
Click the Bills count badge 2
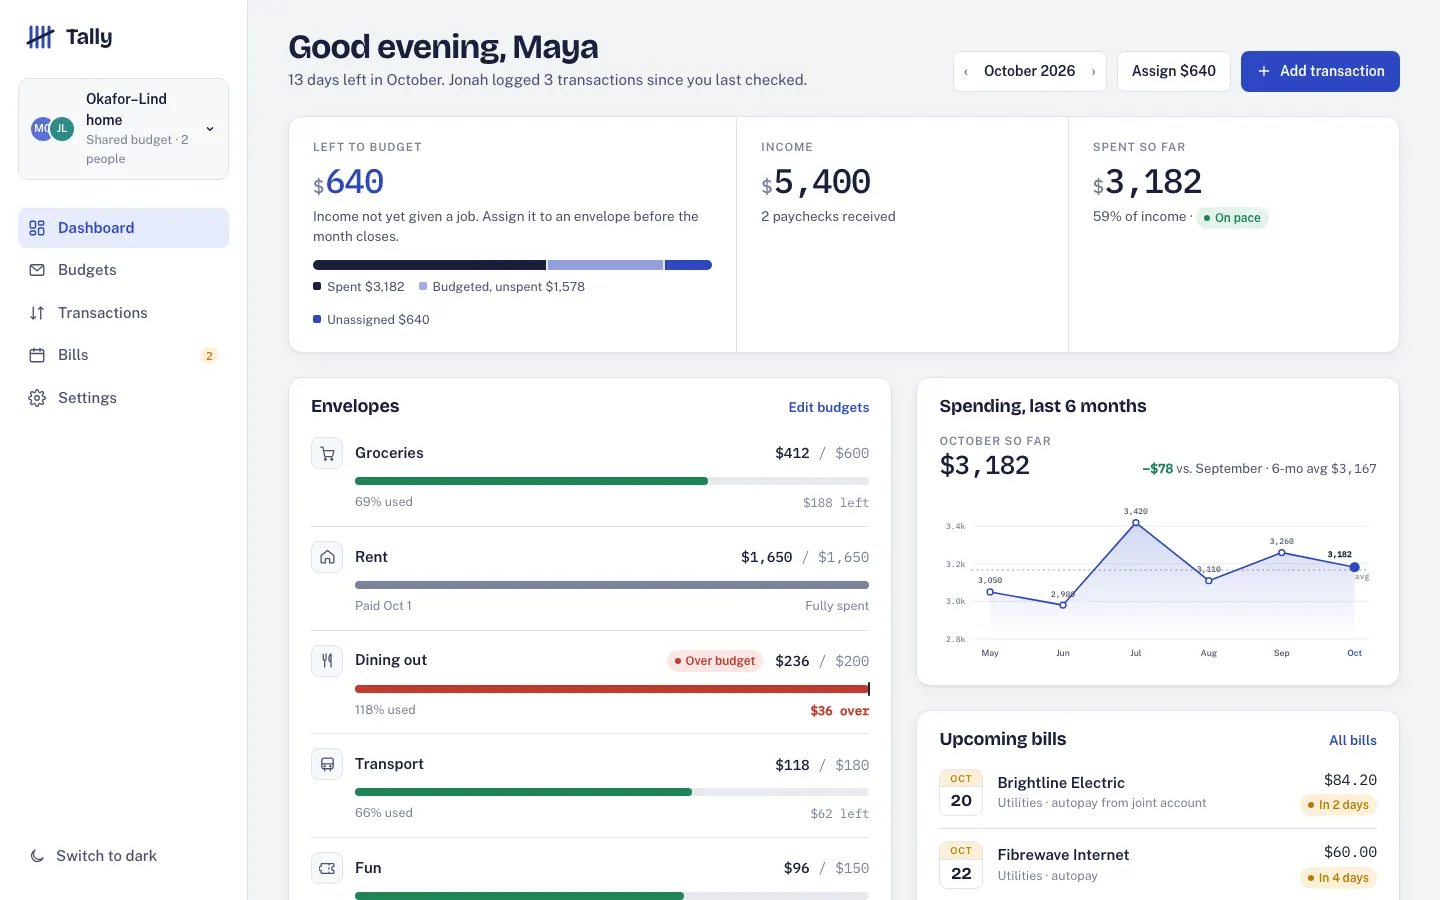209,356
